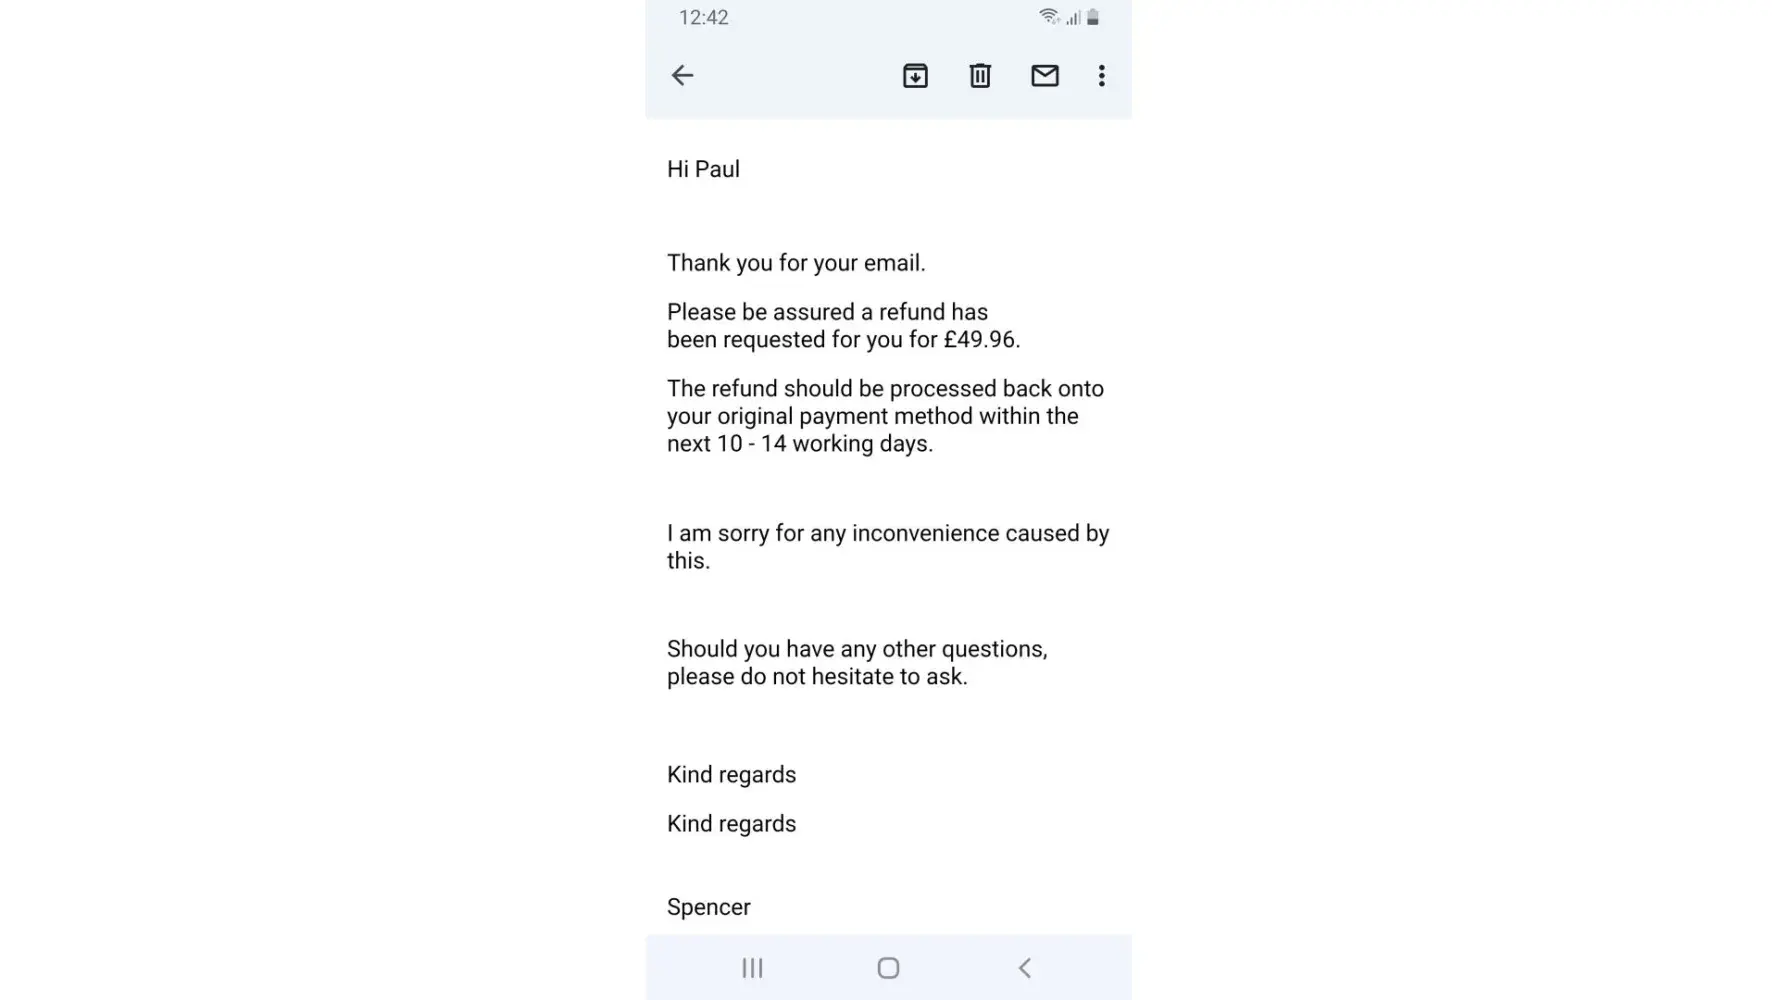
Task: Open the three-dot more options menu
Action: (x=1101, y=76)
